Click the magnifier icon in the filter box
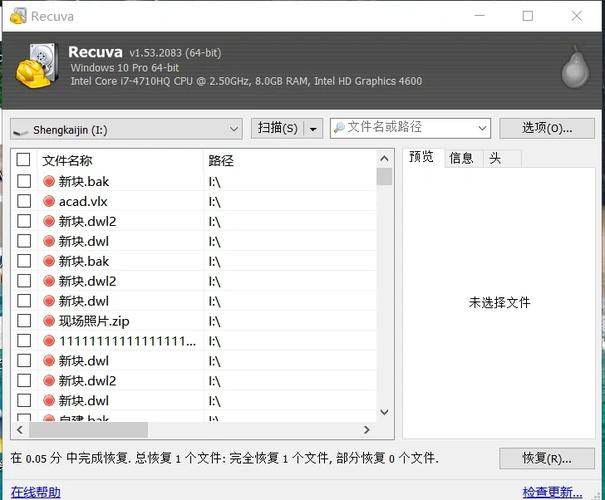 pyautogui.click(x=339, y=127)
